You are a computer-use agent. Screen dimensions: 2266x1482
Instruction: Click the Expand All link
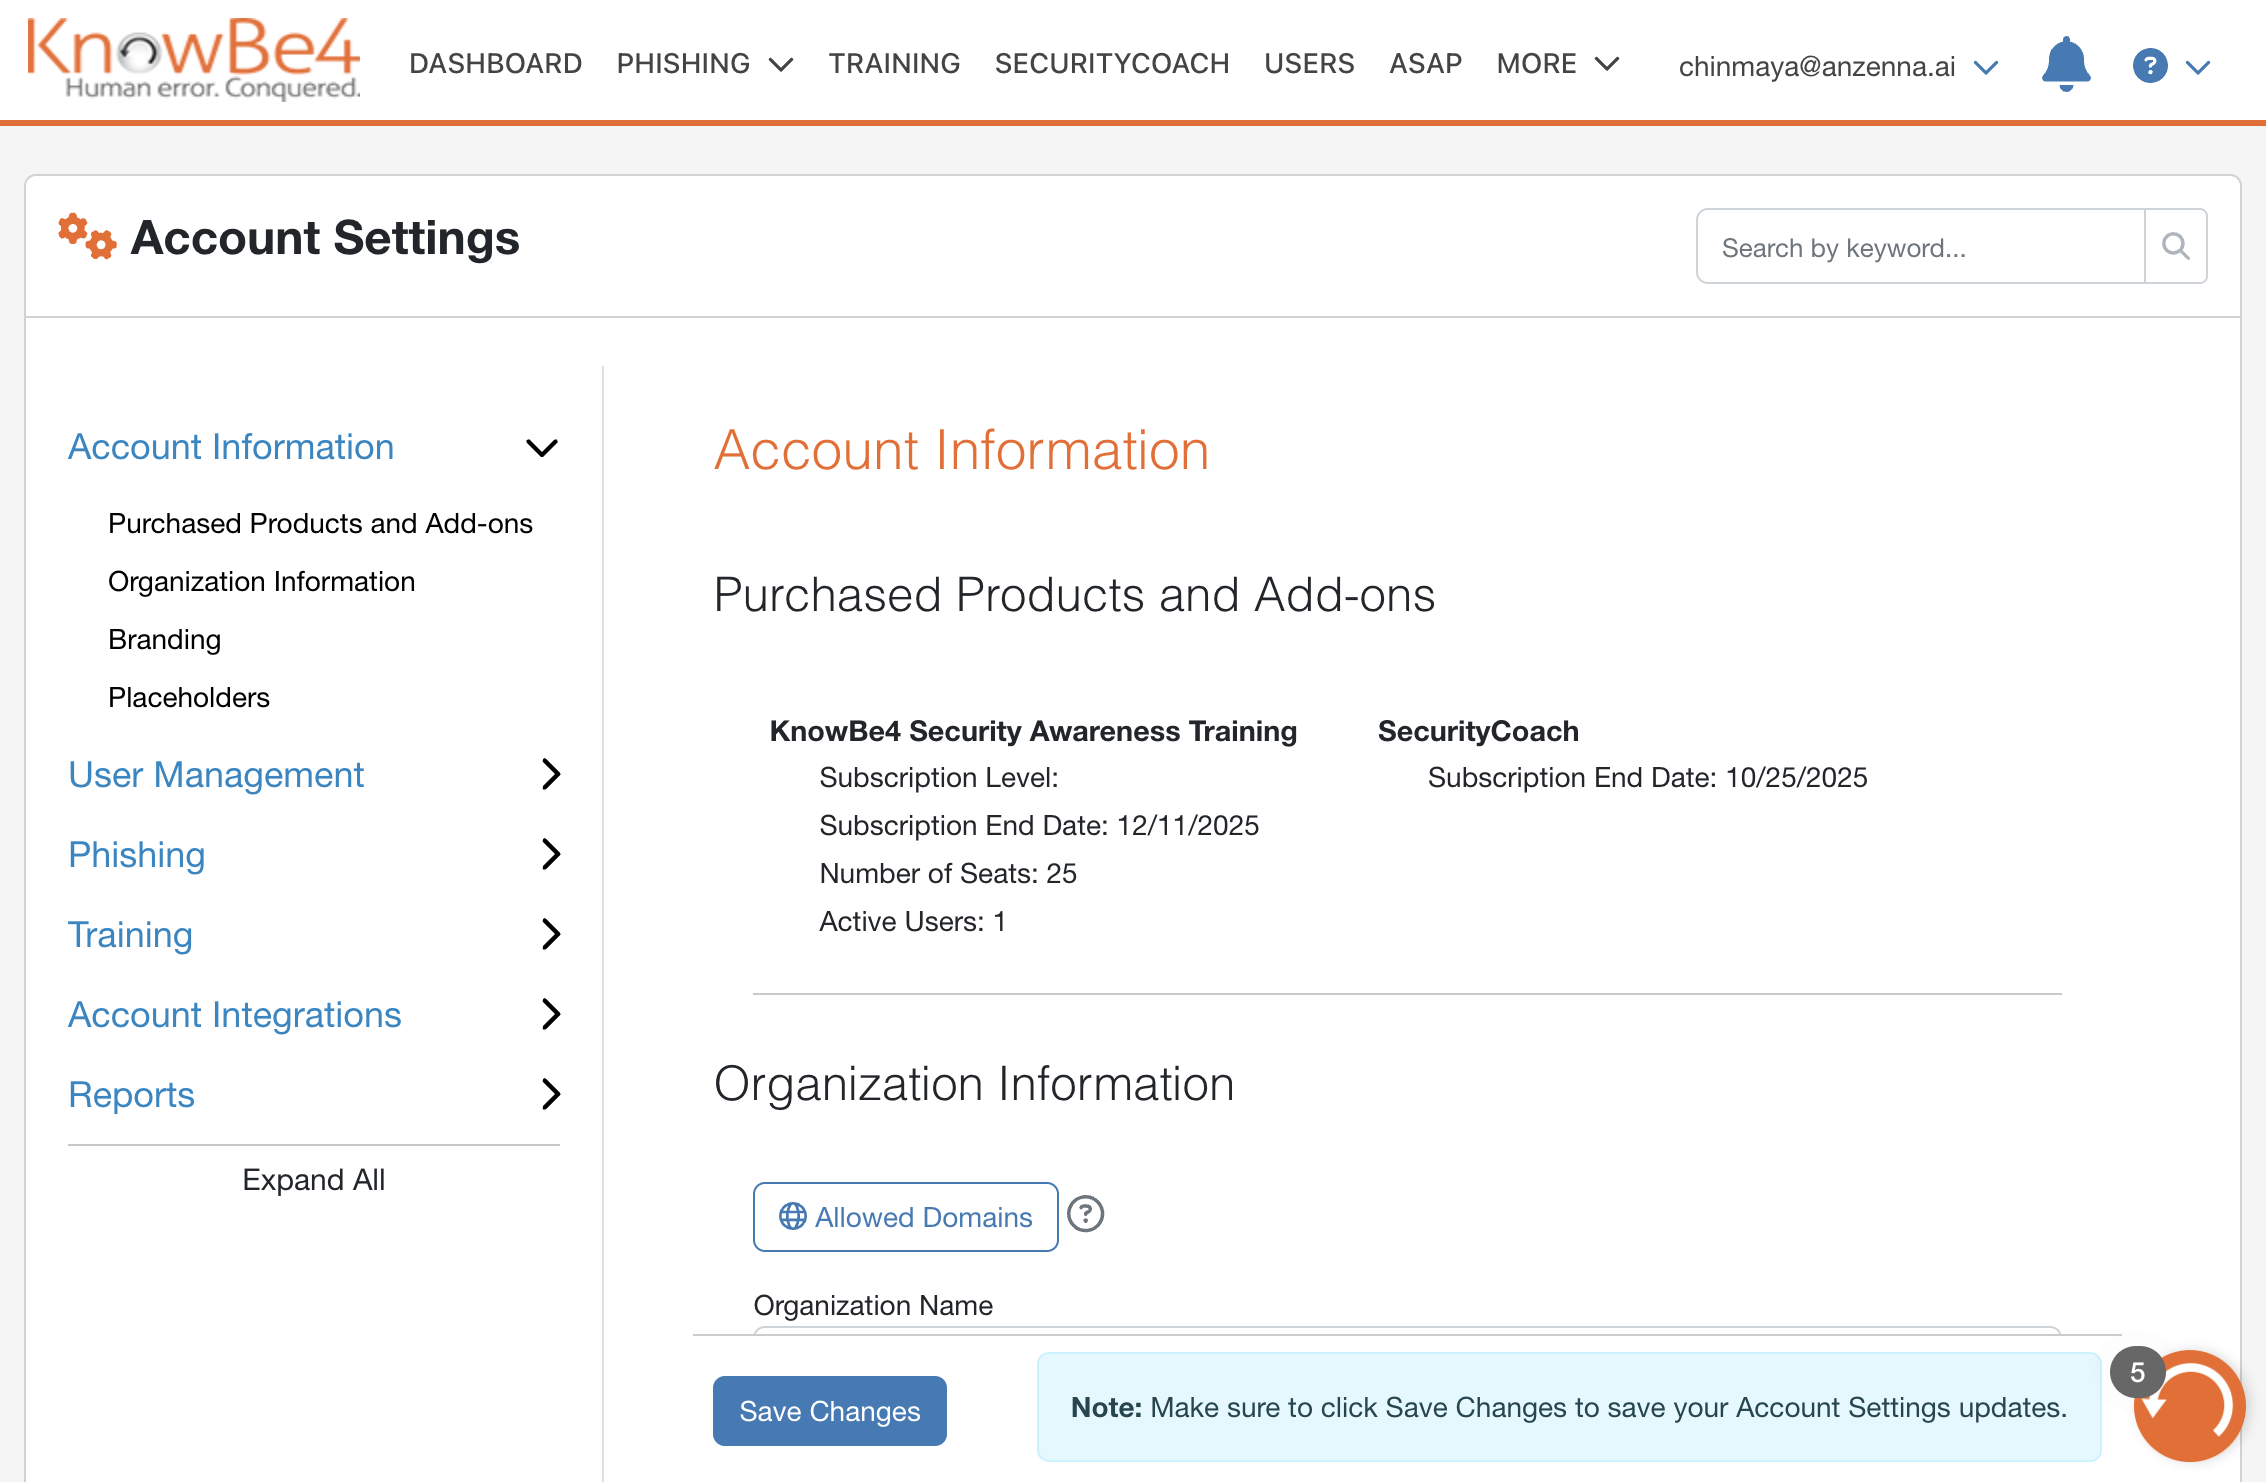[x=313, y=1180]
